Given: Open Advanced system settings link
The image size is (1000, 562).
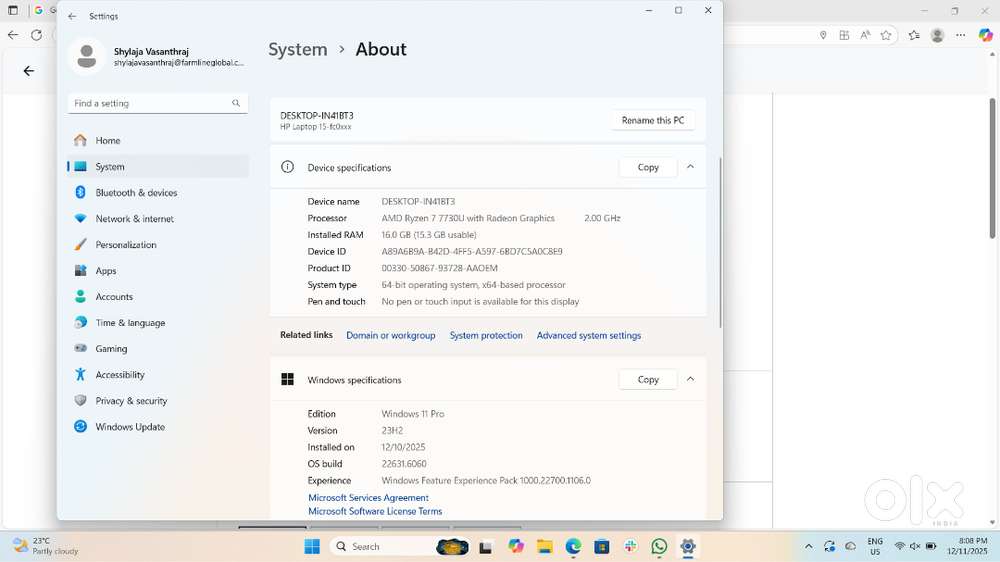Looking at the screenshot, I should coord(588,336).
